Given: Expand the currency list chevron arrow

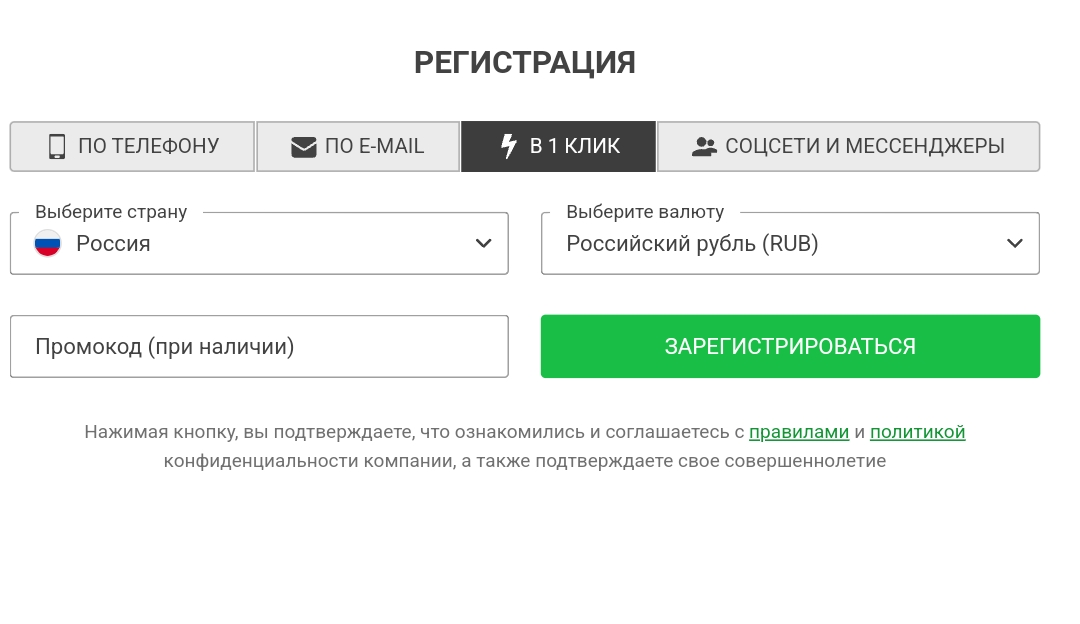Looking at the screenshot, I should tap(1015, 243).
